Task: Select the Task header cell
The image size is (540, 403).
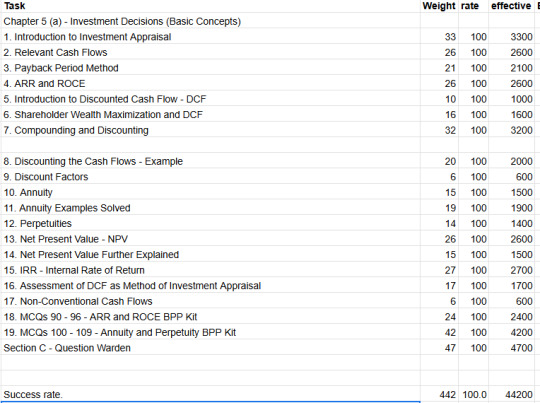Action: (x=210, y=6)
